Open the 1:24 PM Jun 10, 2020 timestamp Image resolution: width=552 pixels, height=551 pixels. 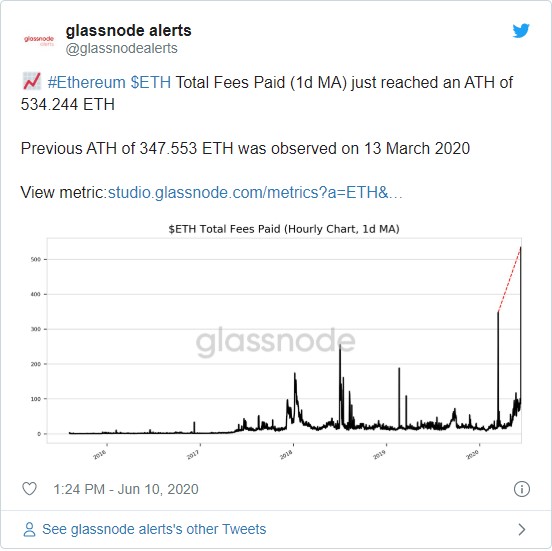pos(126,489)
